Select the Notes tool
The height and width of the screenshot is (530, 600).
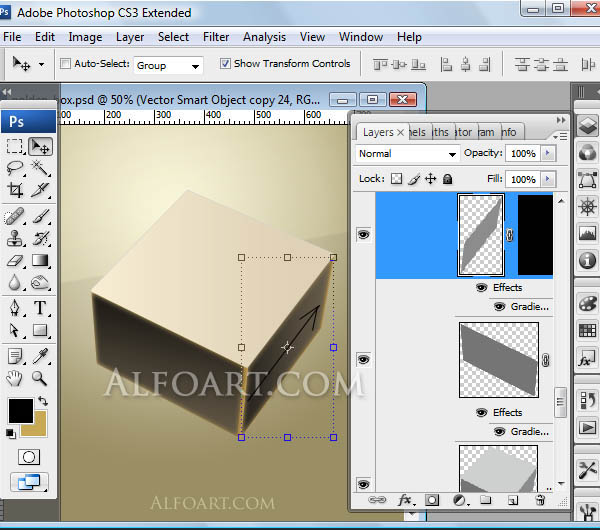(x=15, y=356)
